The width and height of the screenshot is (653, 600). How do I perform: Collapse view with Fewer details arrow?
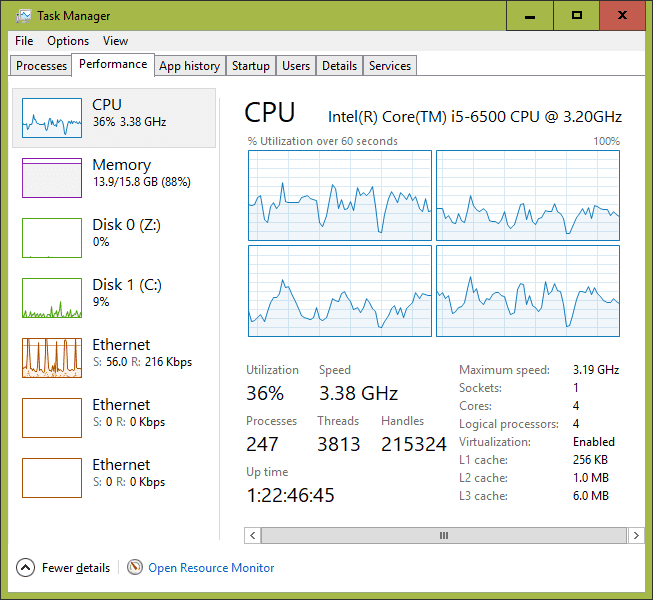pos(26,567)
